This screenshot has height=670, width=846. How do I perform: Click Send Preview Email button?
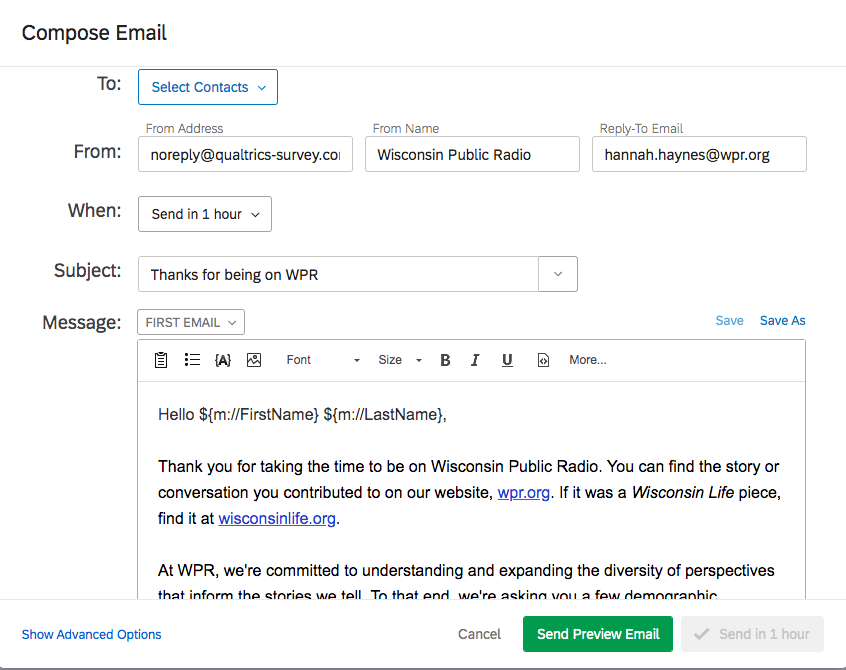598,634
